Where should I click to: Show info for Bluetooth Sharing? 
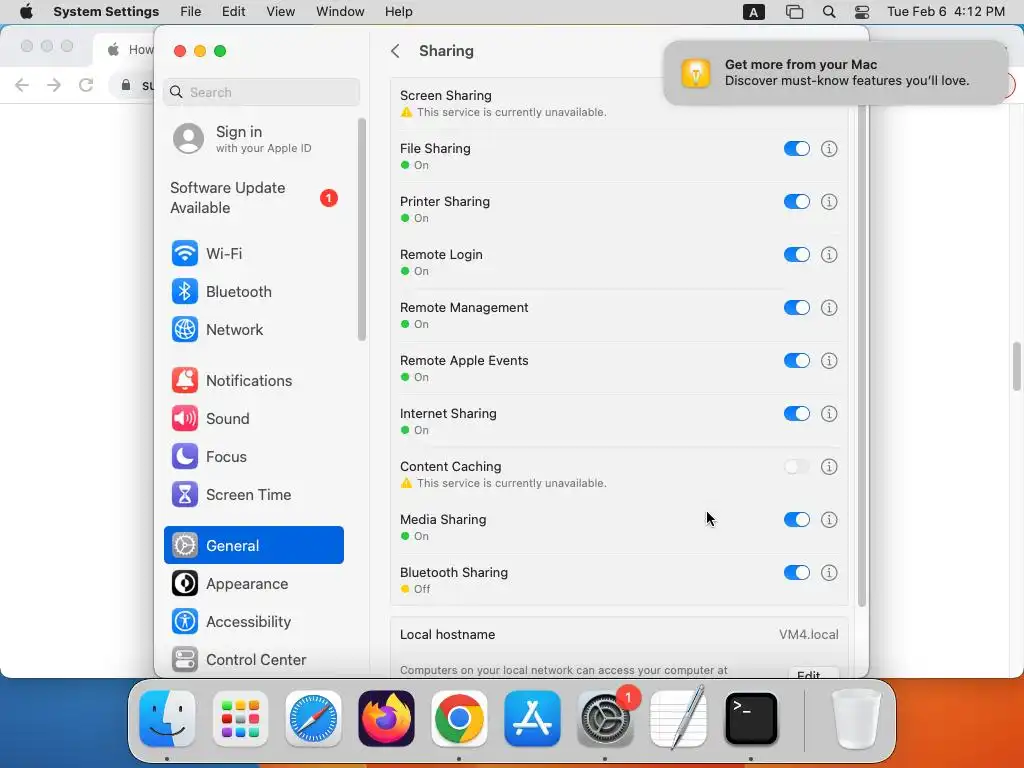tap(829, 573)
